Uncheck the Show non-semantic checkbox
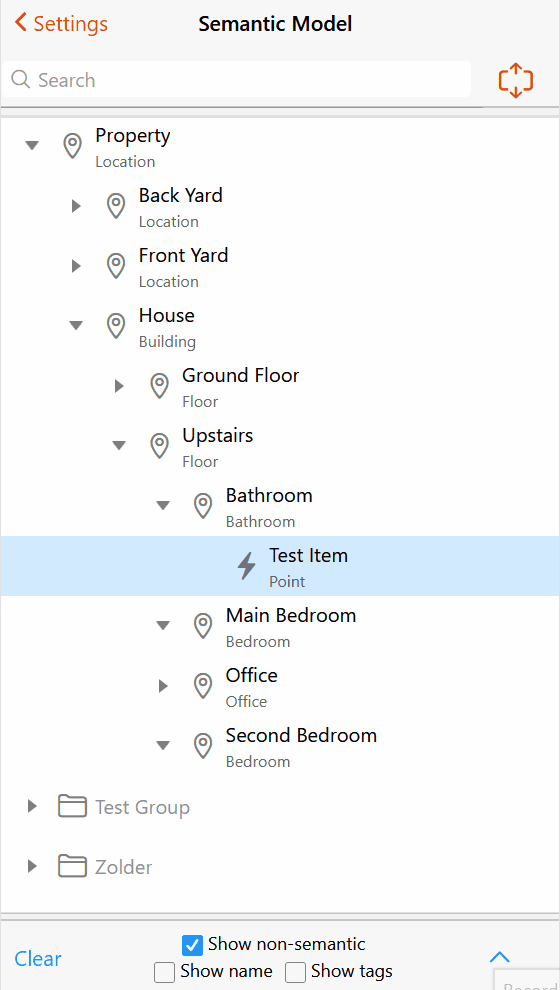Image resolution: width=560 pixels, height=990 pixels. 192,945
